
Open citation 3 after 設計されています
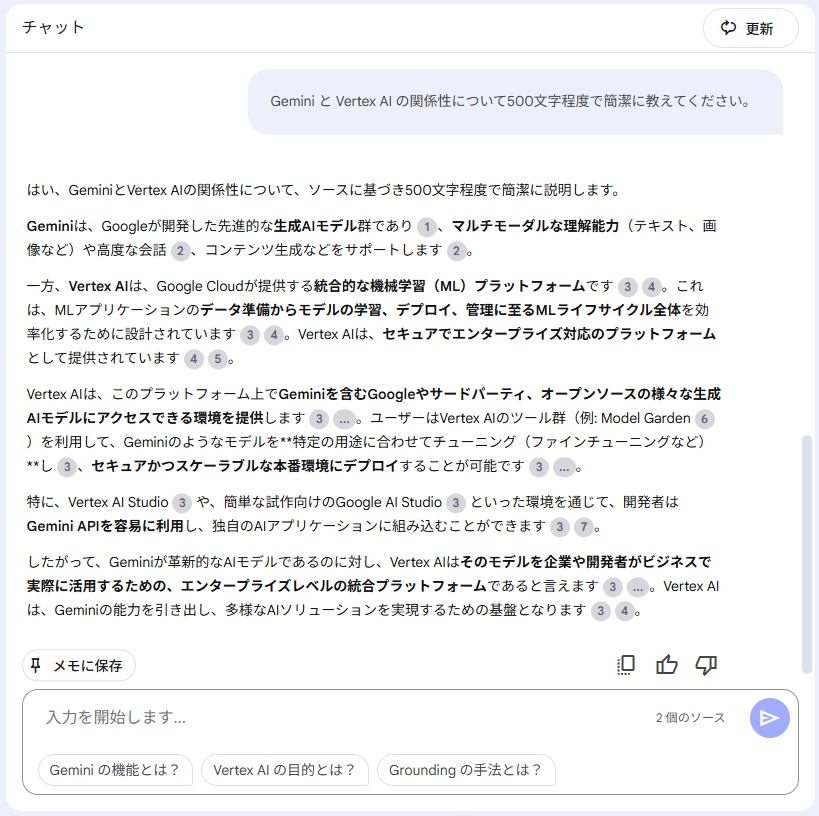pyautogui.click(x=250, y=335)
